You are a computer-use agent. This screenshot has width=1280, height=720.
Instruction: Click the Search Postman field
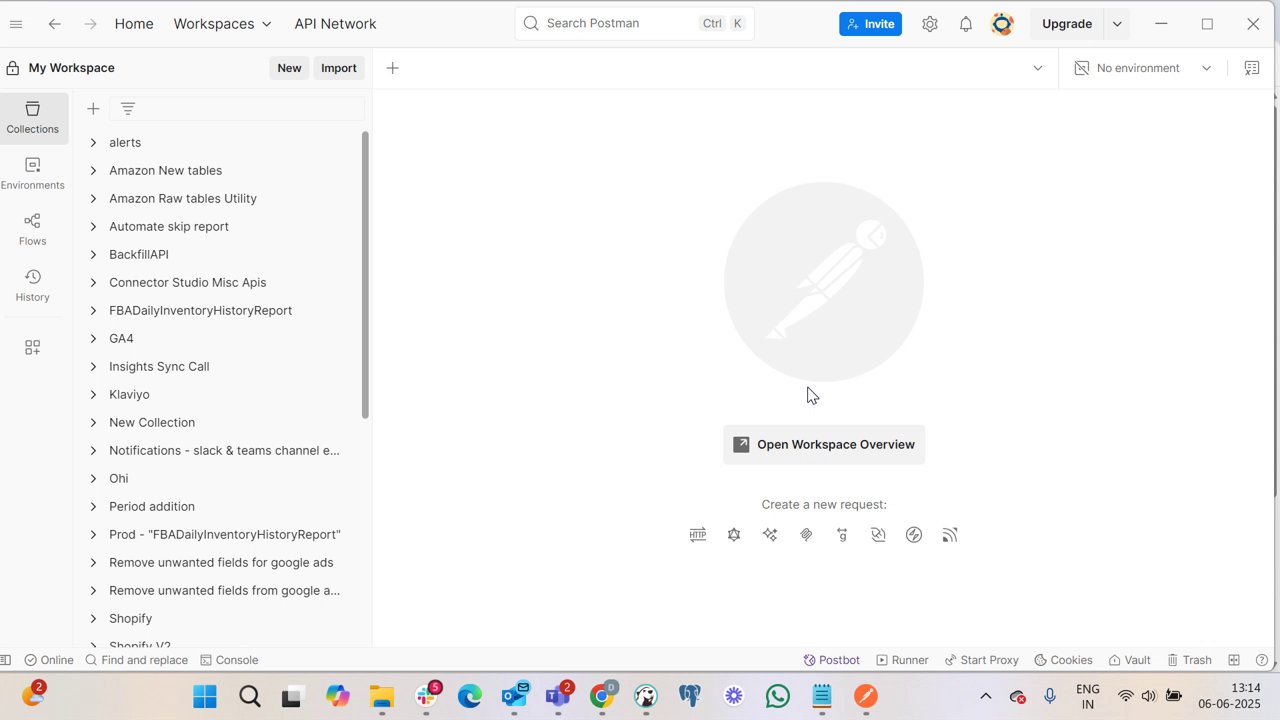click(635, 24)
